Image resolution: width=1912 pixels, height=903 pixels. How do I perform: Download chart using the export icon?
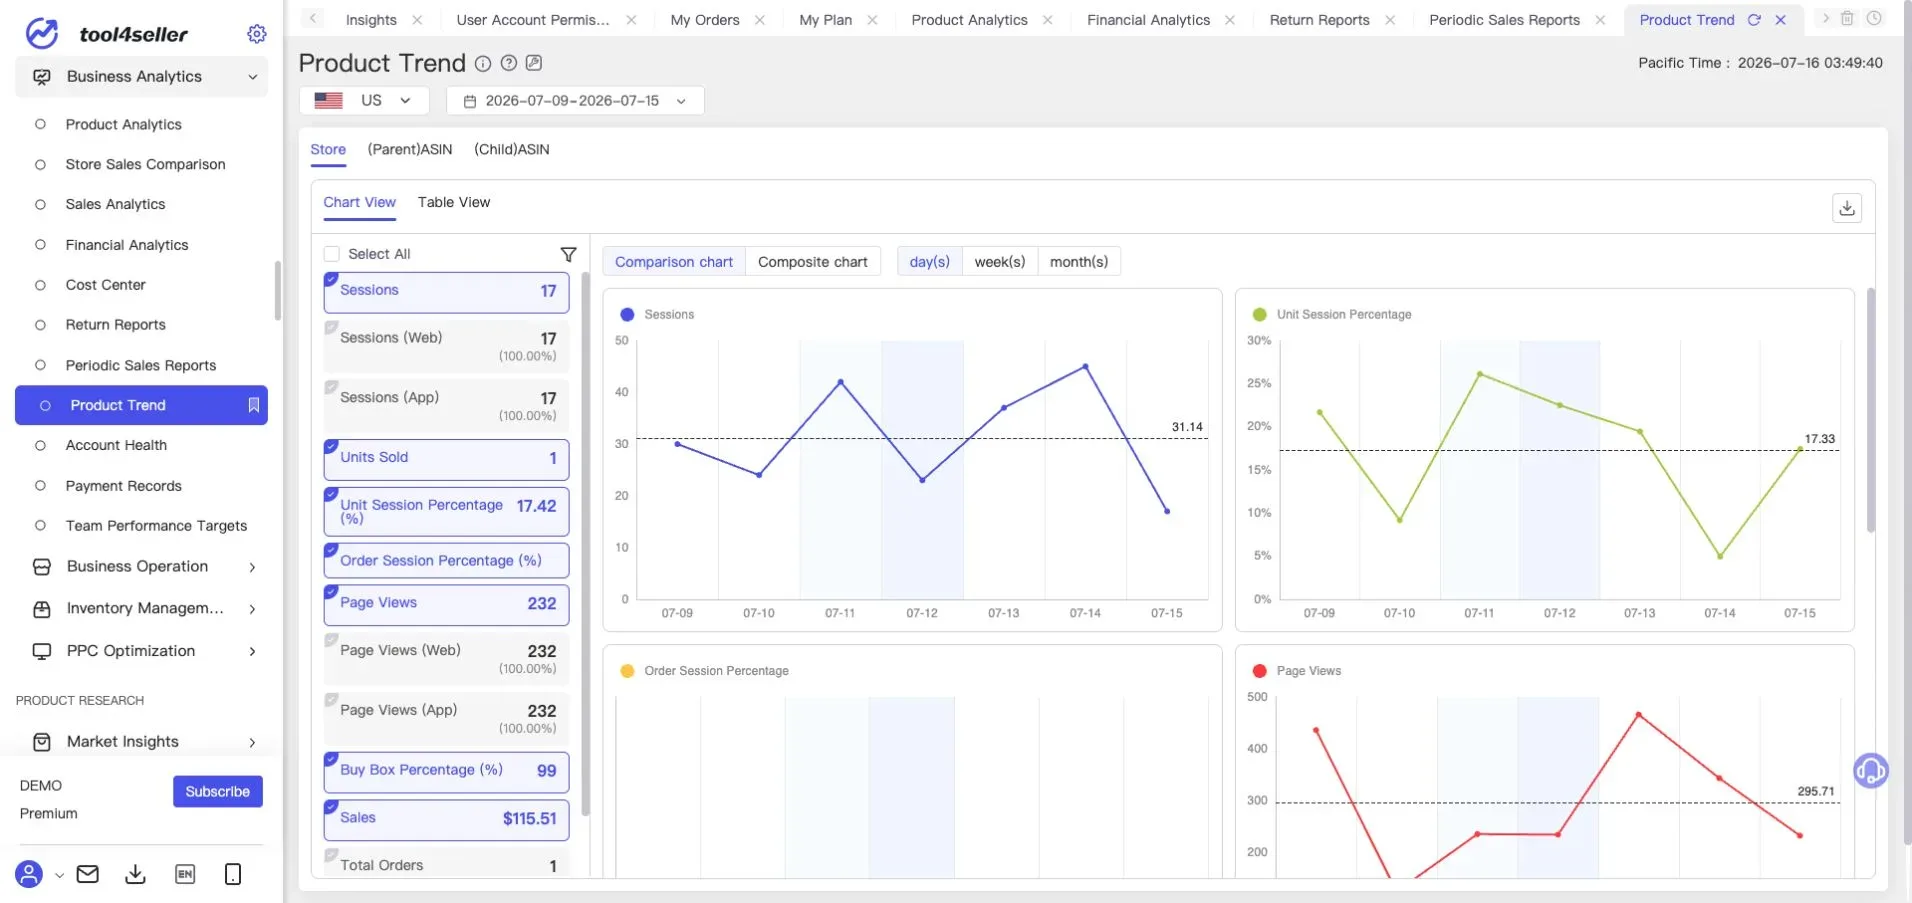(1847, 208)
